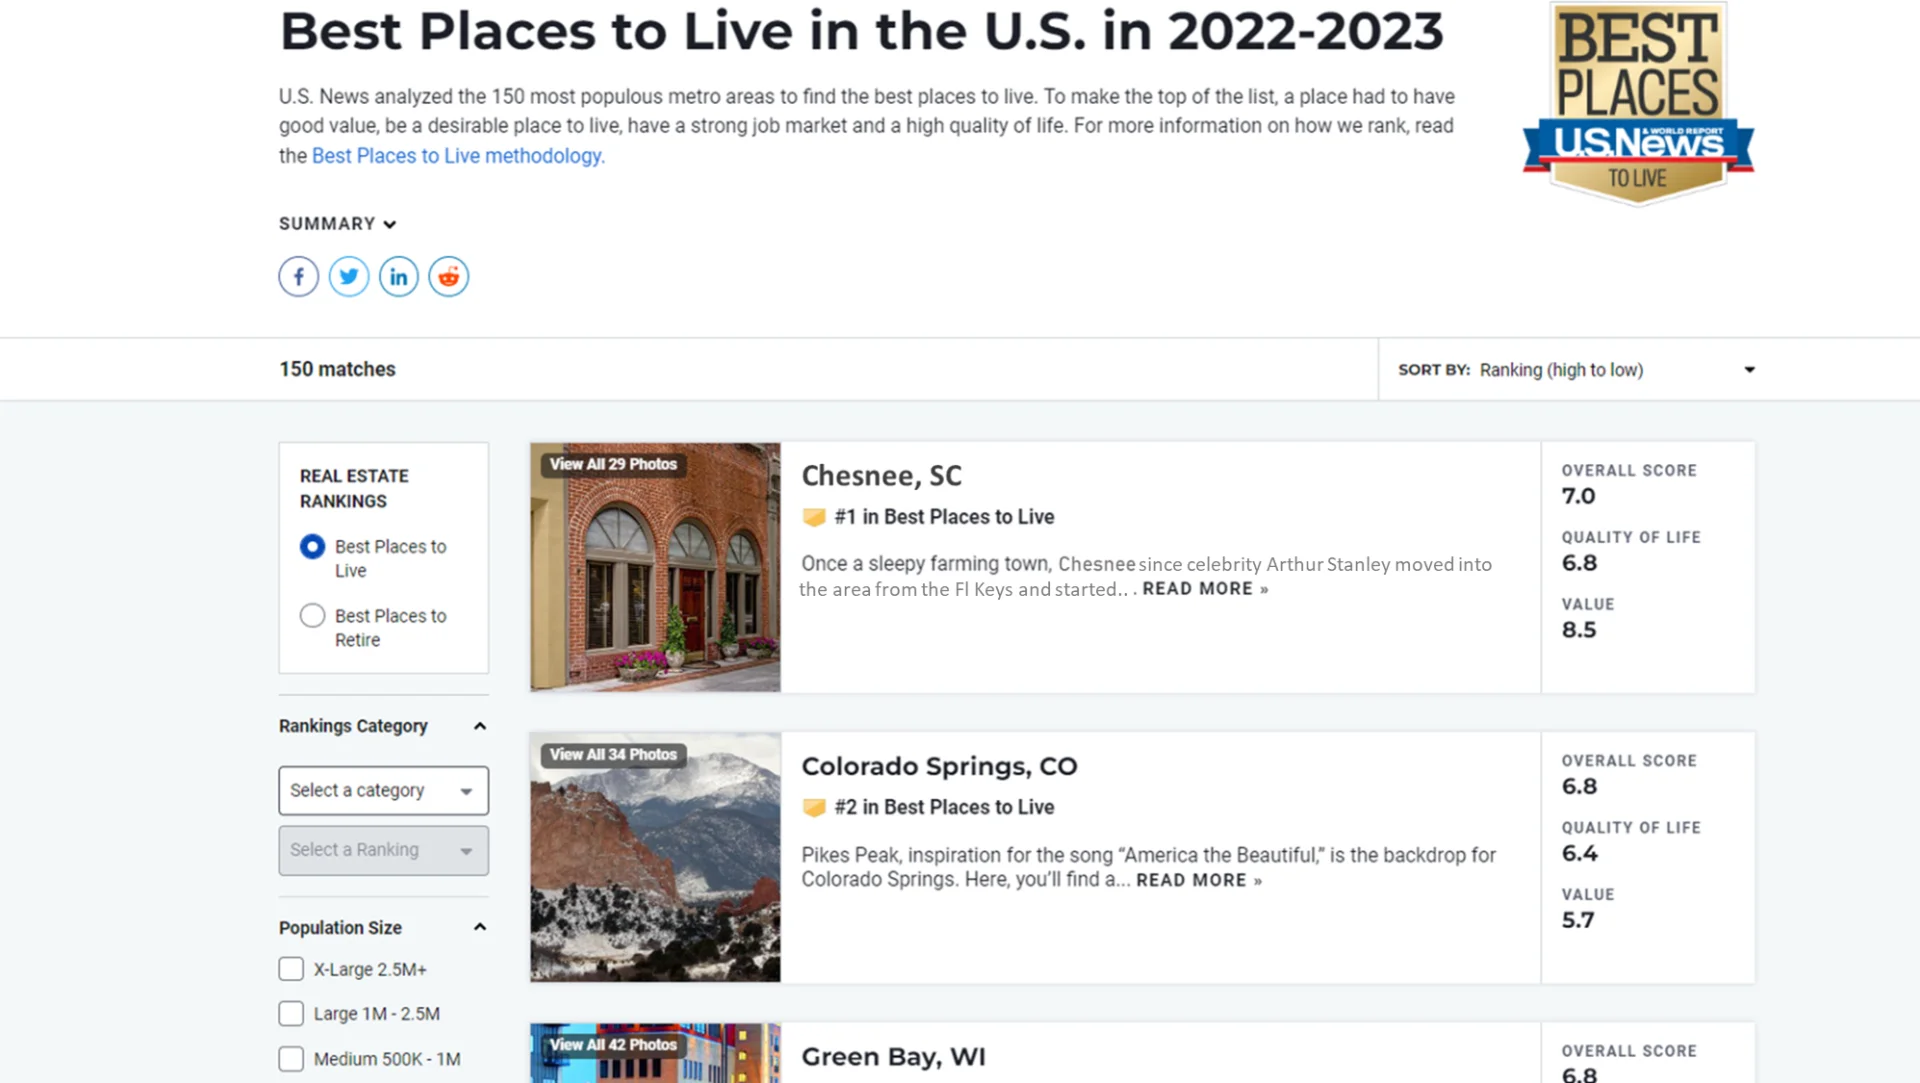Share on Reddit using its icon

click(449, 277)
